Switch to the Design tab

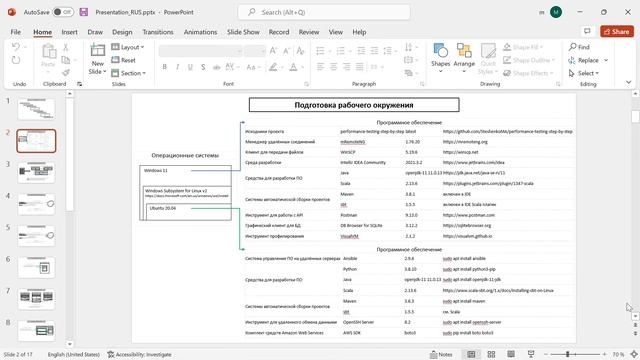point(122,32)
